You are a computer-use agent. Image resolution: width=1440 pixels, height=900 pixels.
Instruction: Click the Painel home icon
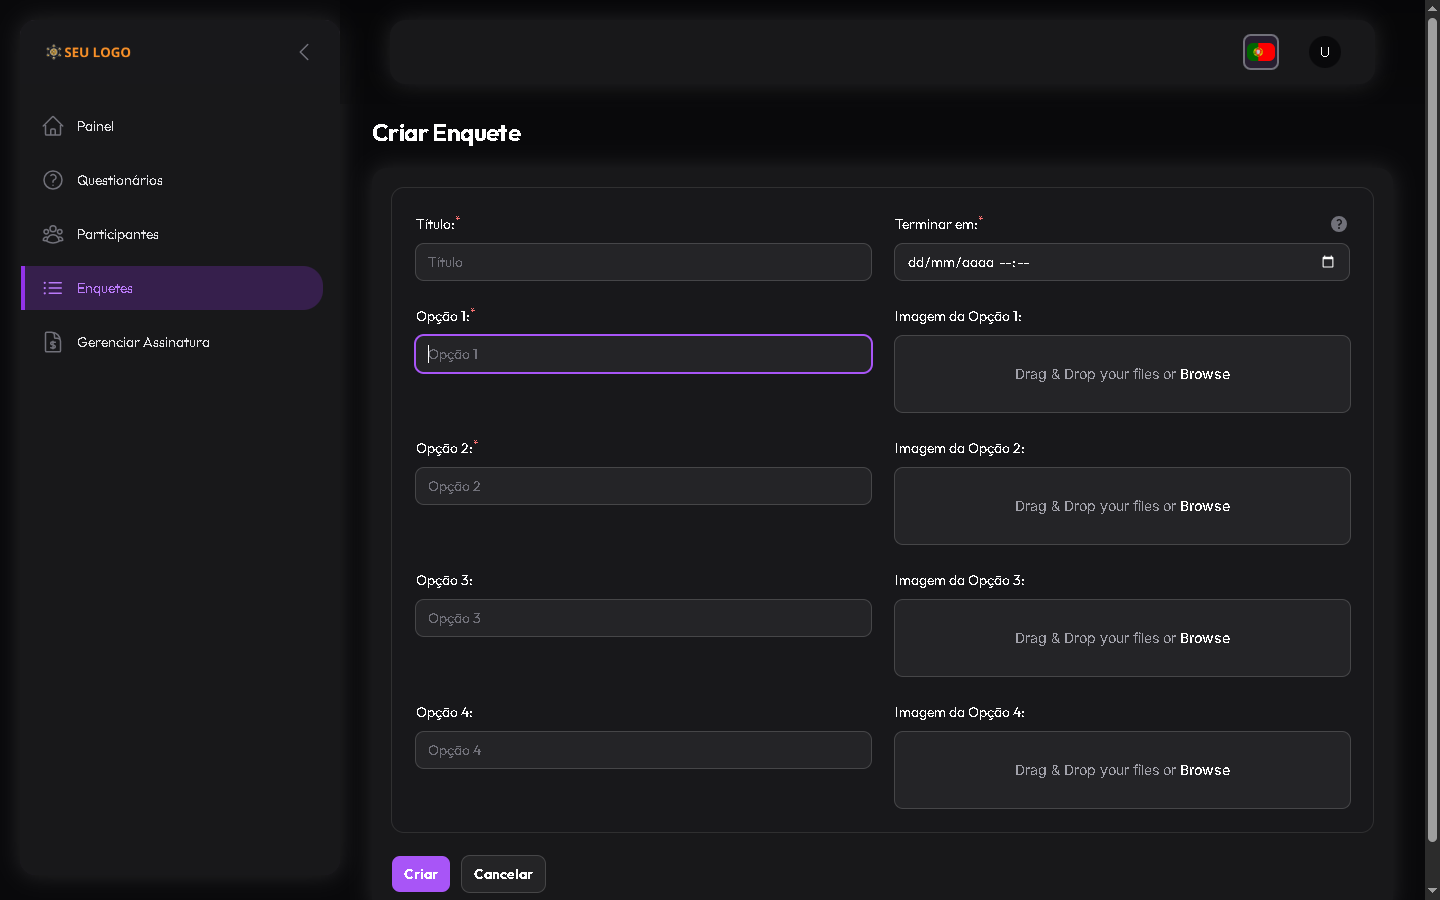[x=53, y=126]
